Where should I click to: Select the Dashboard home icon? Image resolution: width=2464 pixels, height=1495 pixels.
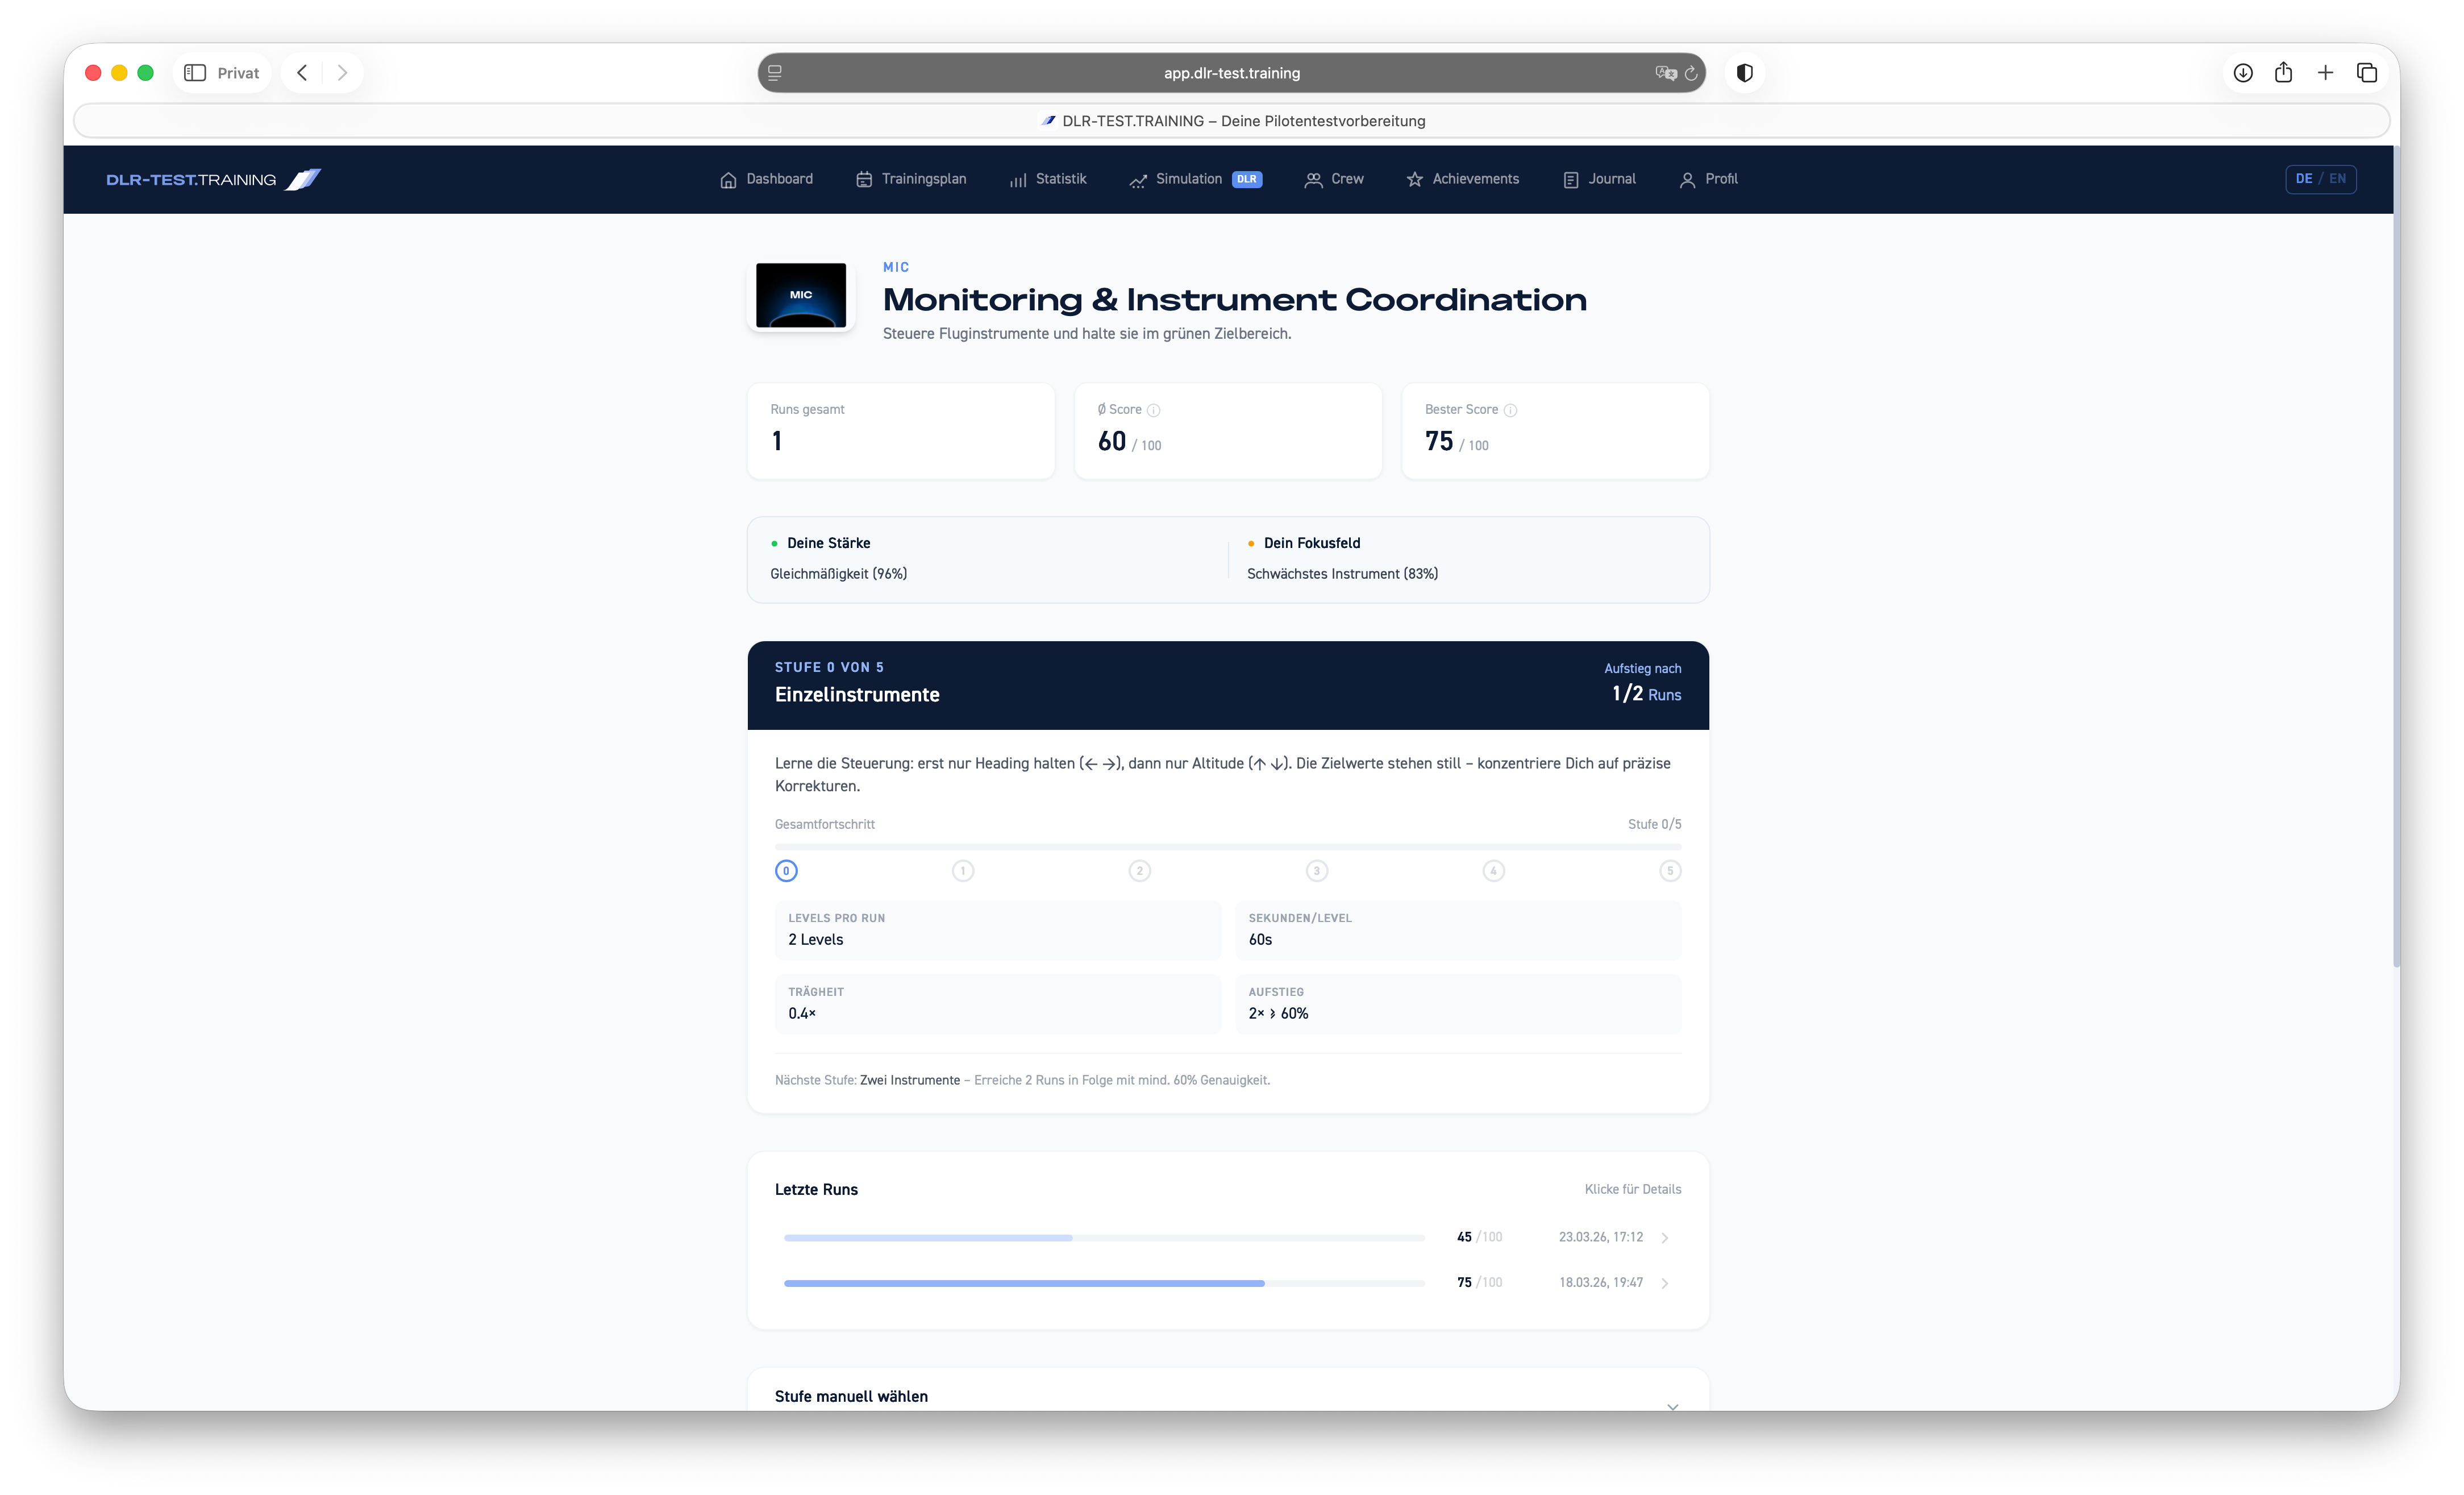(728, 179)
